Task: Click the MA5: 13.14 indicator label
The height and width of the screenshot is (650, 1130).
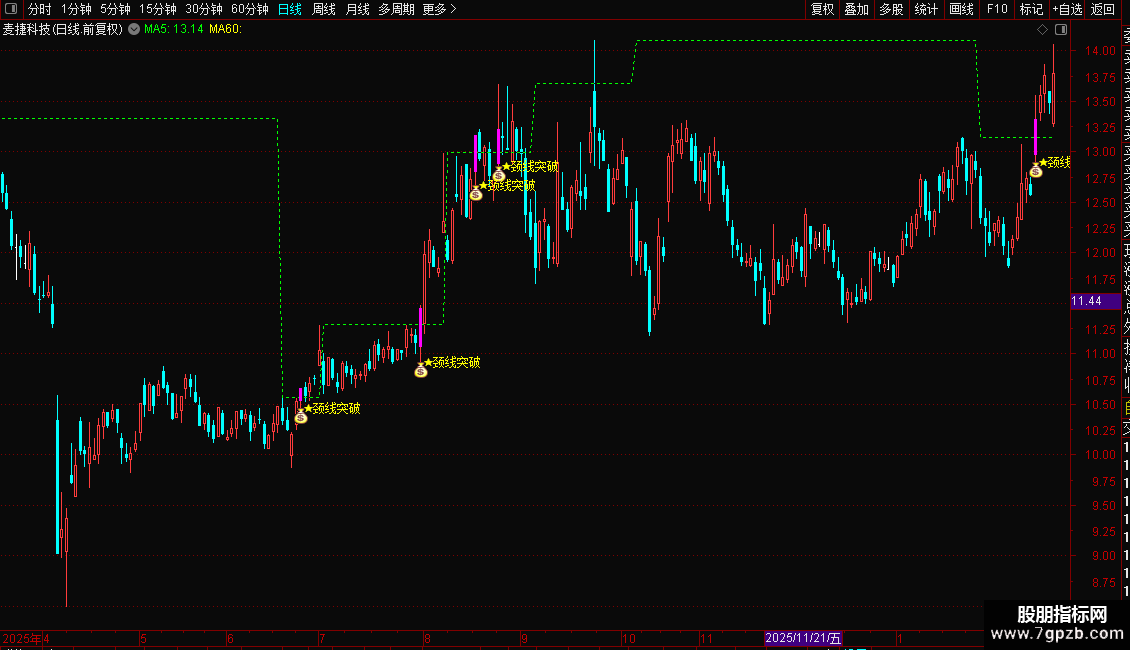Action: [174, 30]
